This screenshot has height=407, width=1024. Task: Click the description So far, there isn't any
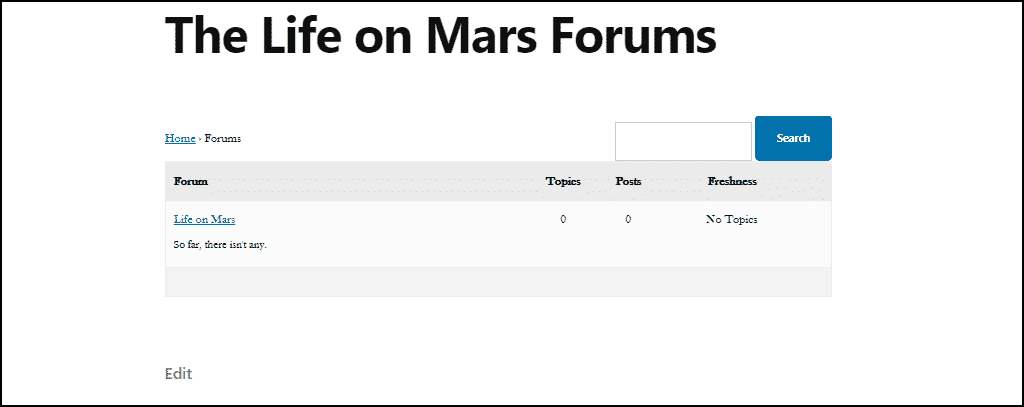pyautogui.click(x=220, y=245)
